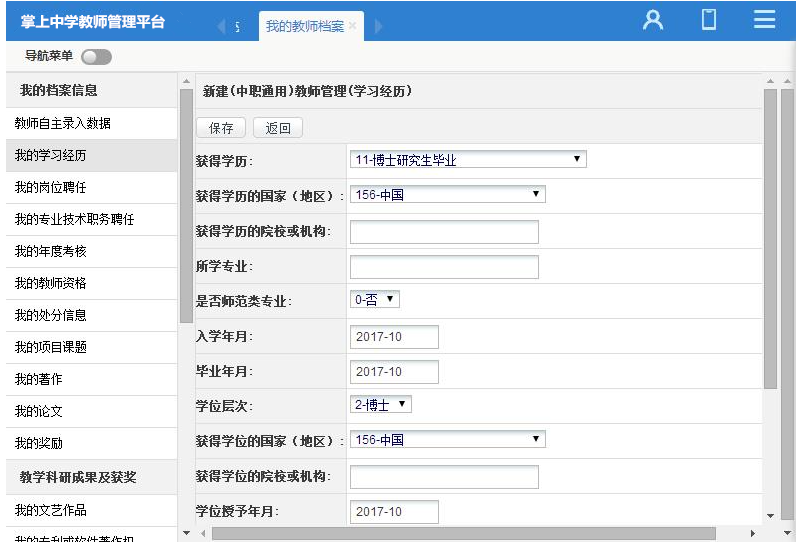The height and width of the screenshot is (545, 801).
Task: Click the horizontal scroll-left arrow
Action: tap(203, 533)
